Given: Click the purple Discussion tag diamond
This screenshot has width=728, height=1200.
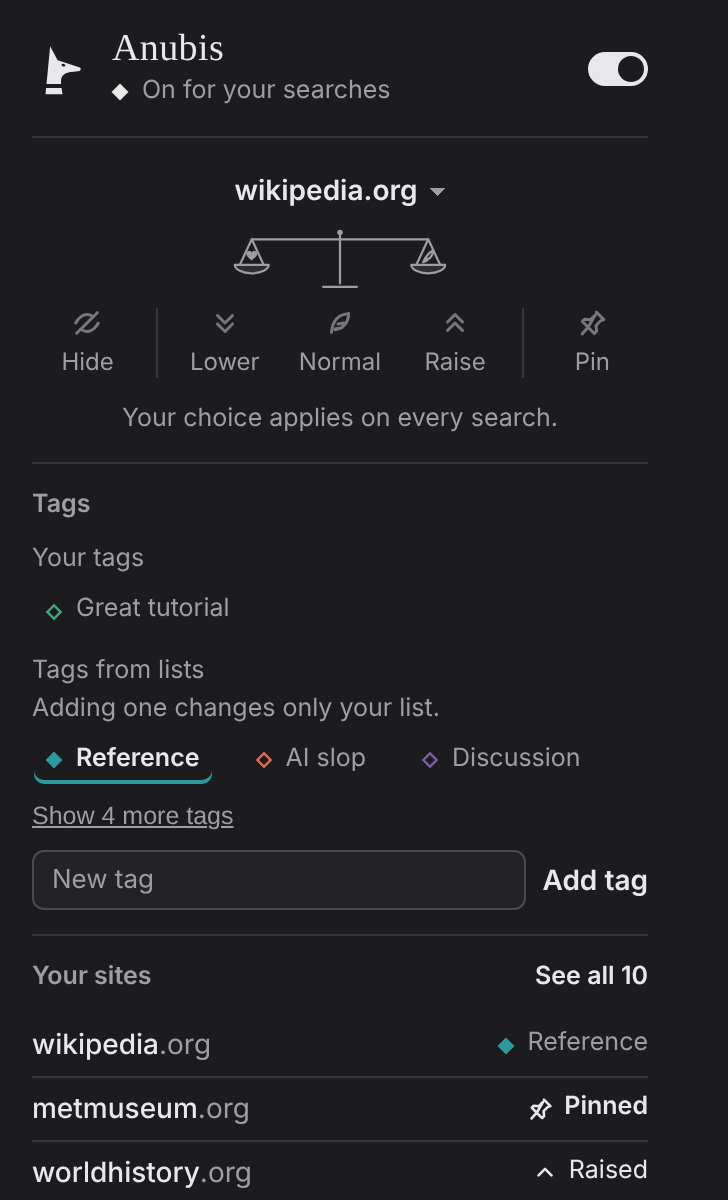Looking at the screenshot, I should 430,759.
